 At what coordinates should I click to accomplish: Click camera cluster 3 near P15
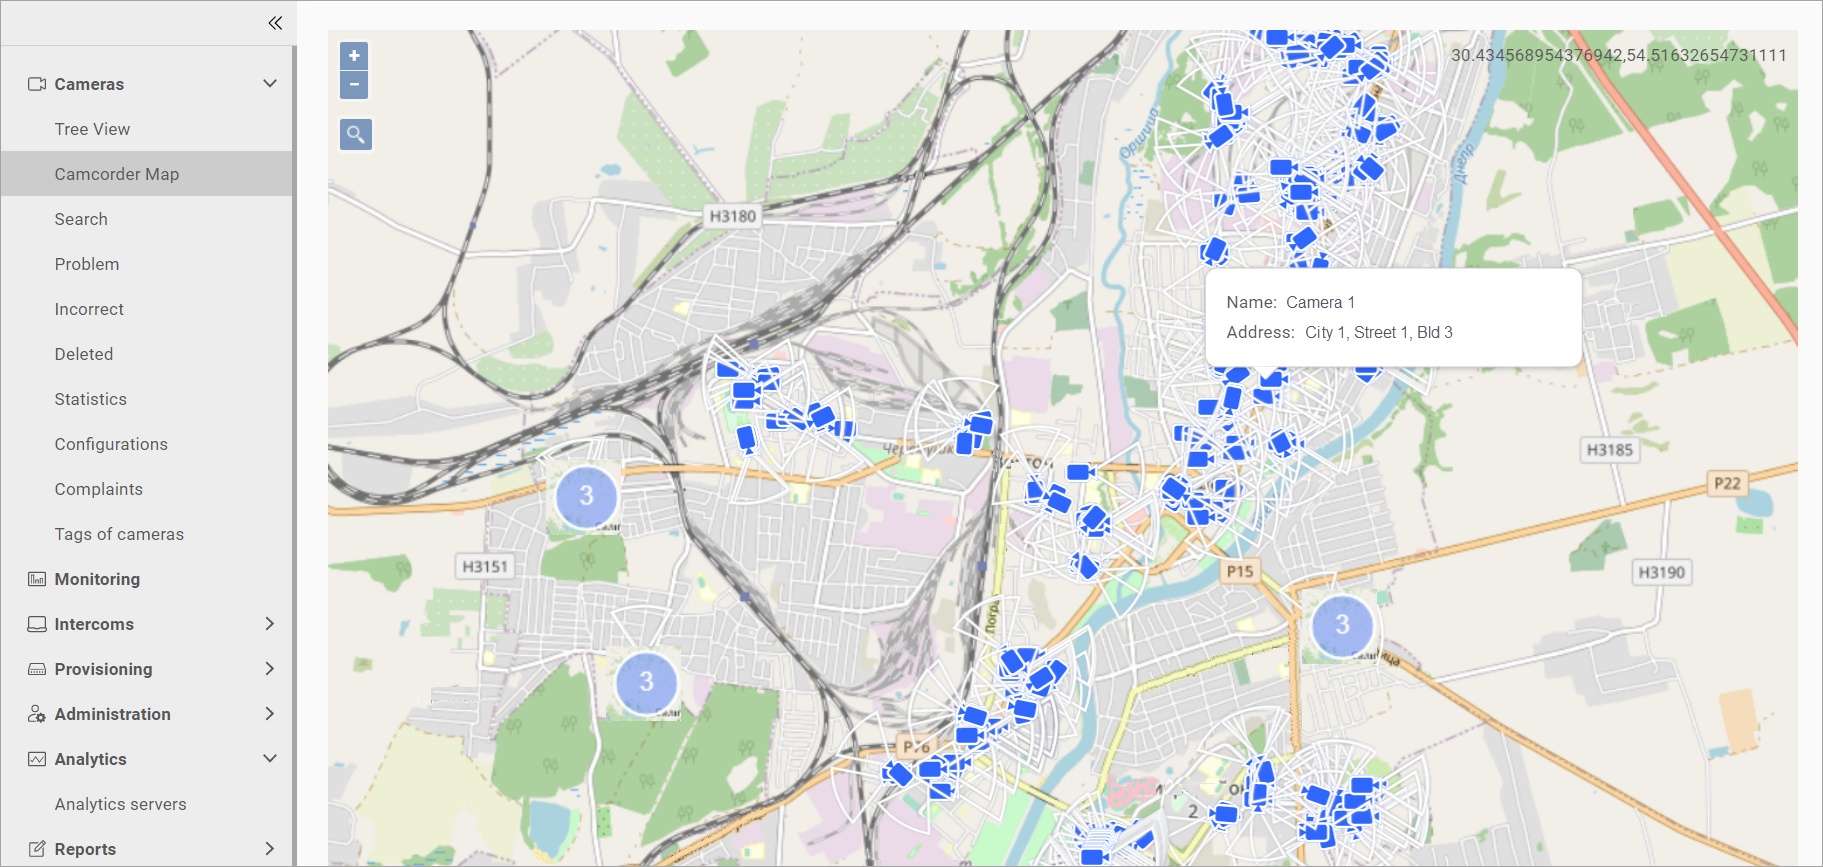point(1342,625)
